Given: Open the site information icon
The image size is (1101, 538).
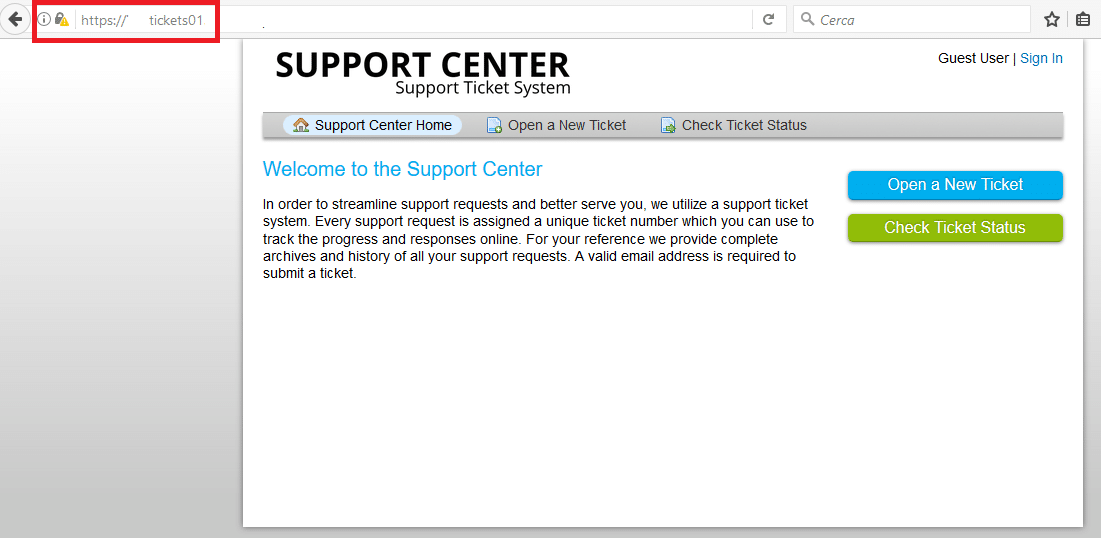Looking at the screenshot, I should [x=44, y=20].
